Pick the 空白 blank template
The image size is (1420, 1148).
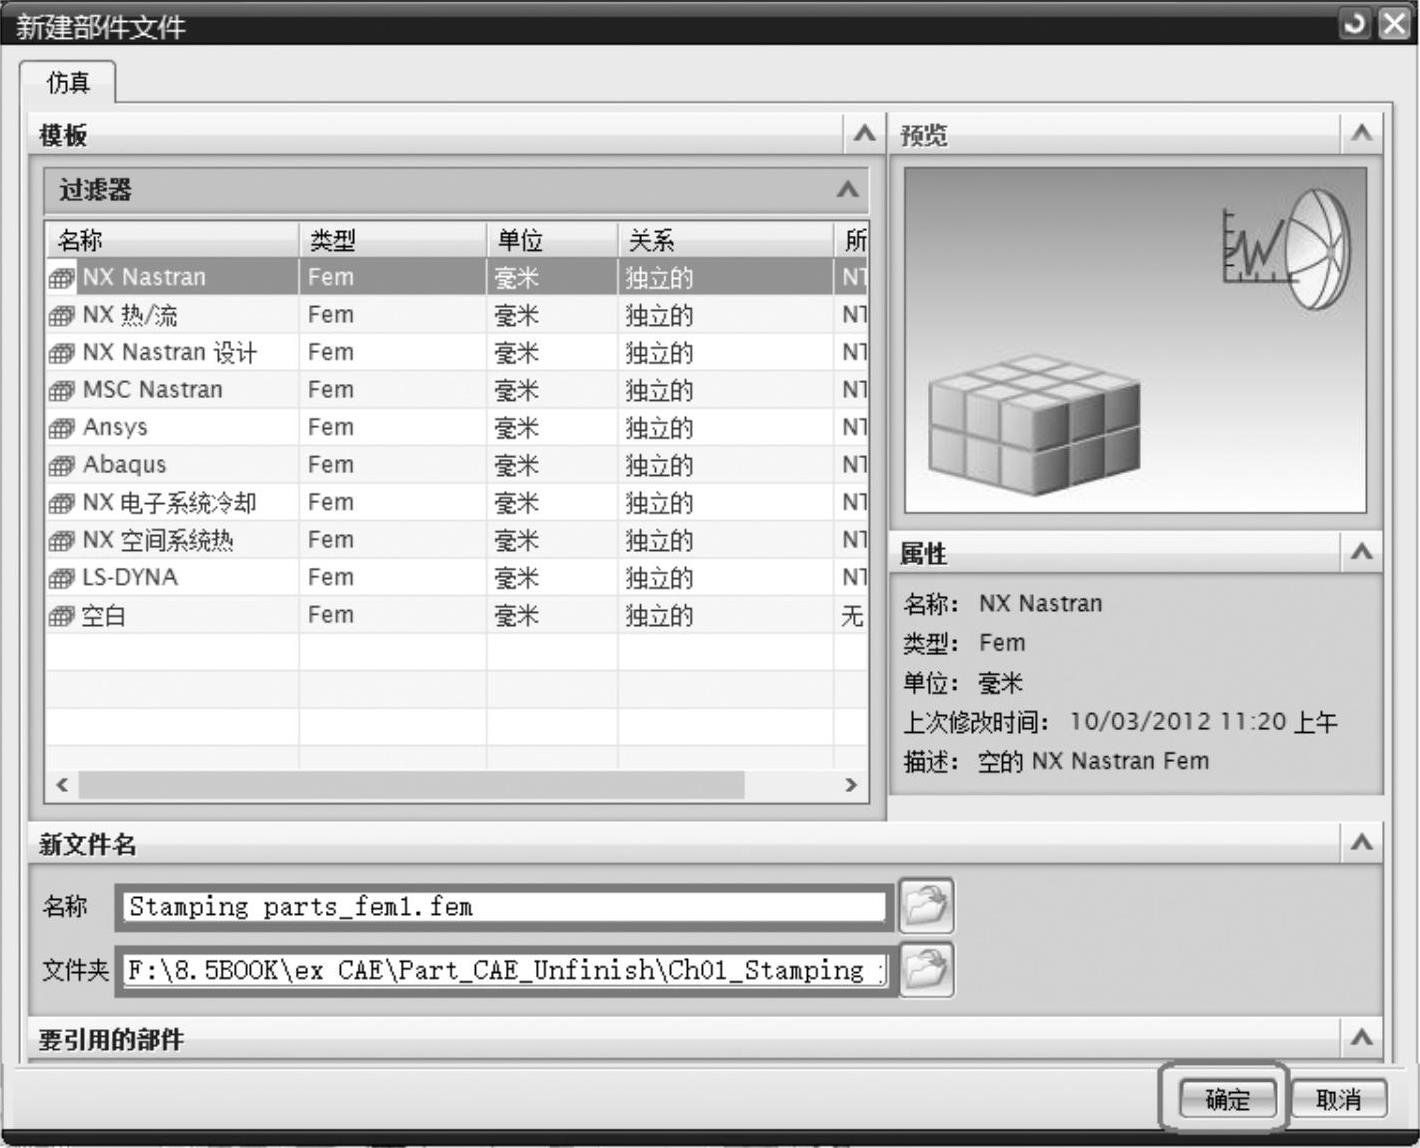click(457, 615)
